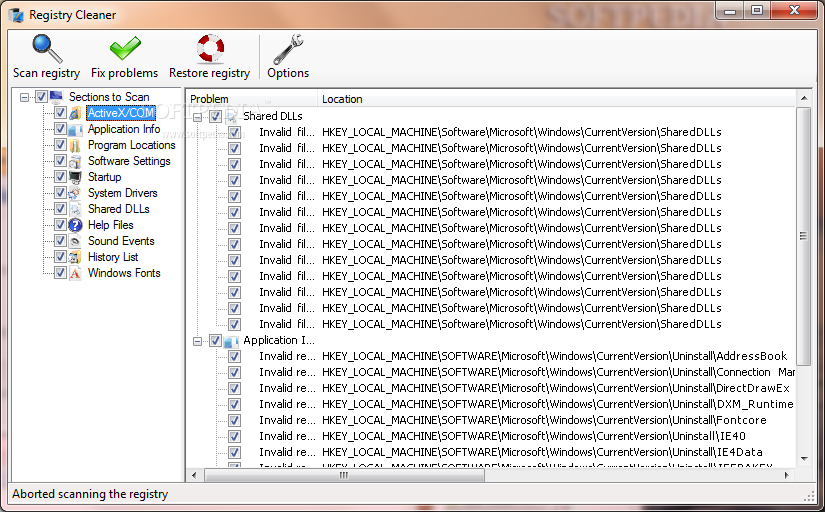Click the horizontal scrollbar left arrow
Screen dimensions: 825x512
tap(194, 475)
